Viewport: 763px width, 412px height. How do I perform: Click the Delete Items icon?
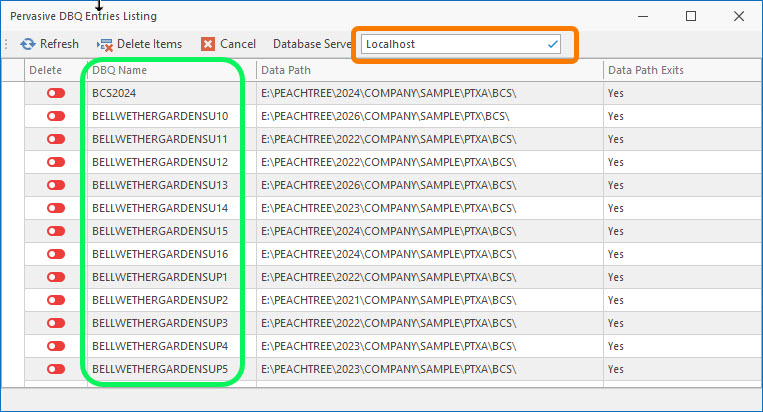point(104,44)
